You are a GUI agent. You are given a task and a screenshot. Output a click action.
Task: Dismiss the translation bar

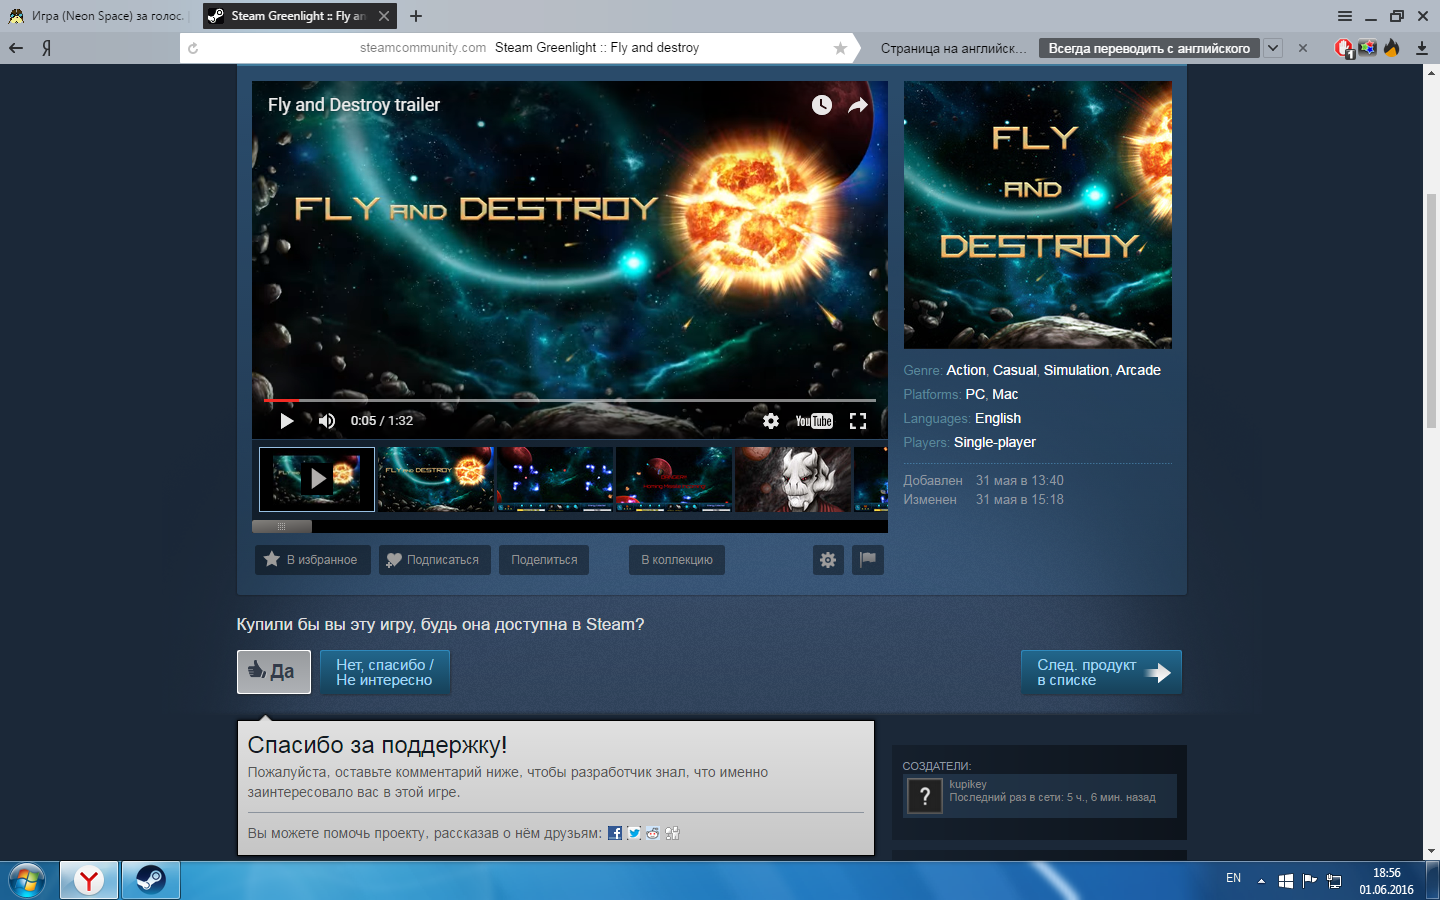pyautogui.click(x=1303, y=48)
